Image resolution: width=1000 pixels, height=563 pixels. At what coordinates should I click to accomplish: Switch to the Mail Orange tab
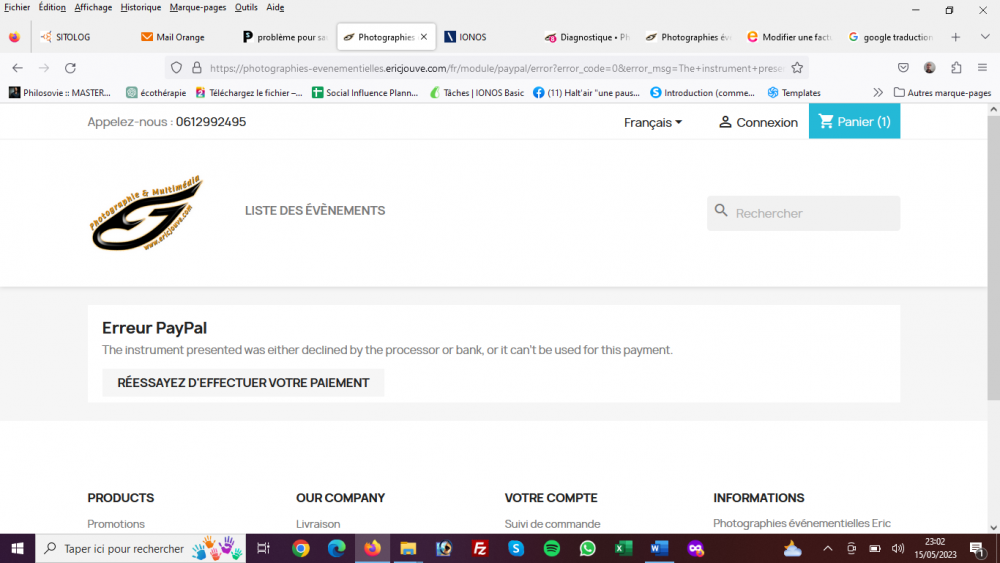coord(180,37)
